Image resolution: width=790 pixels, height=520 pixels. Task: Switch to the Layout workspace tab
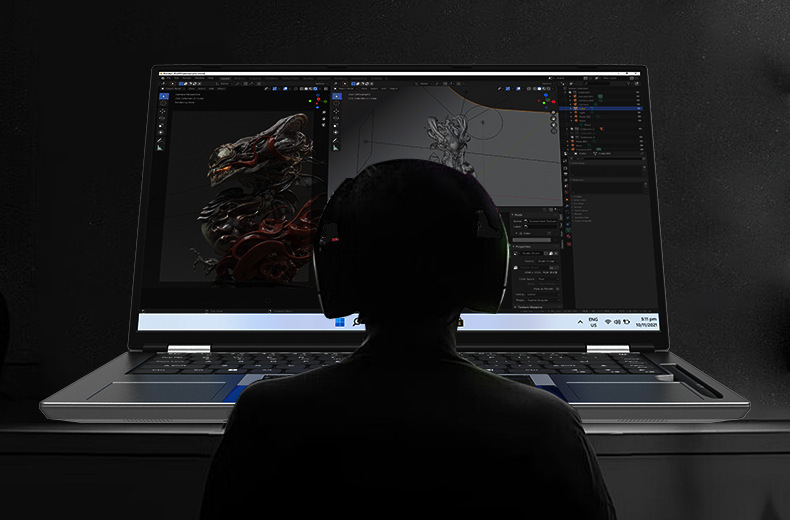tap(225, 79)
